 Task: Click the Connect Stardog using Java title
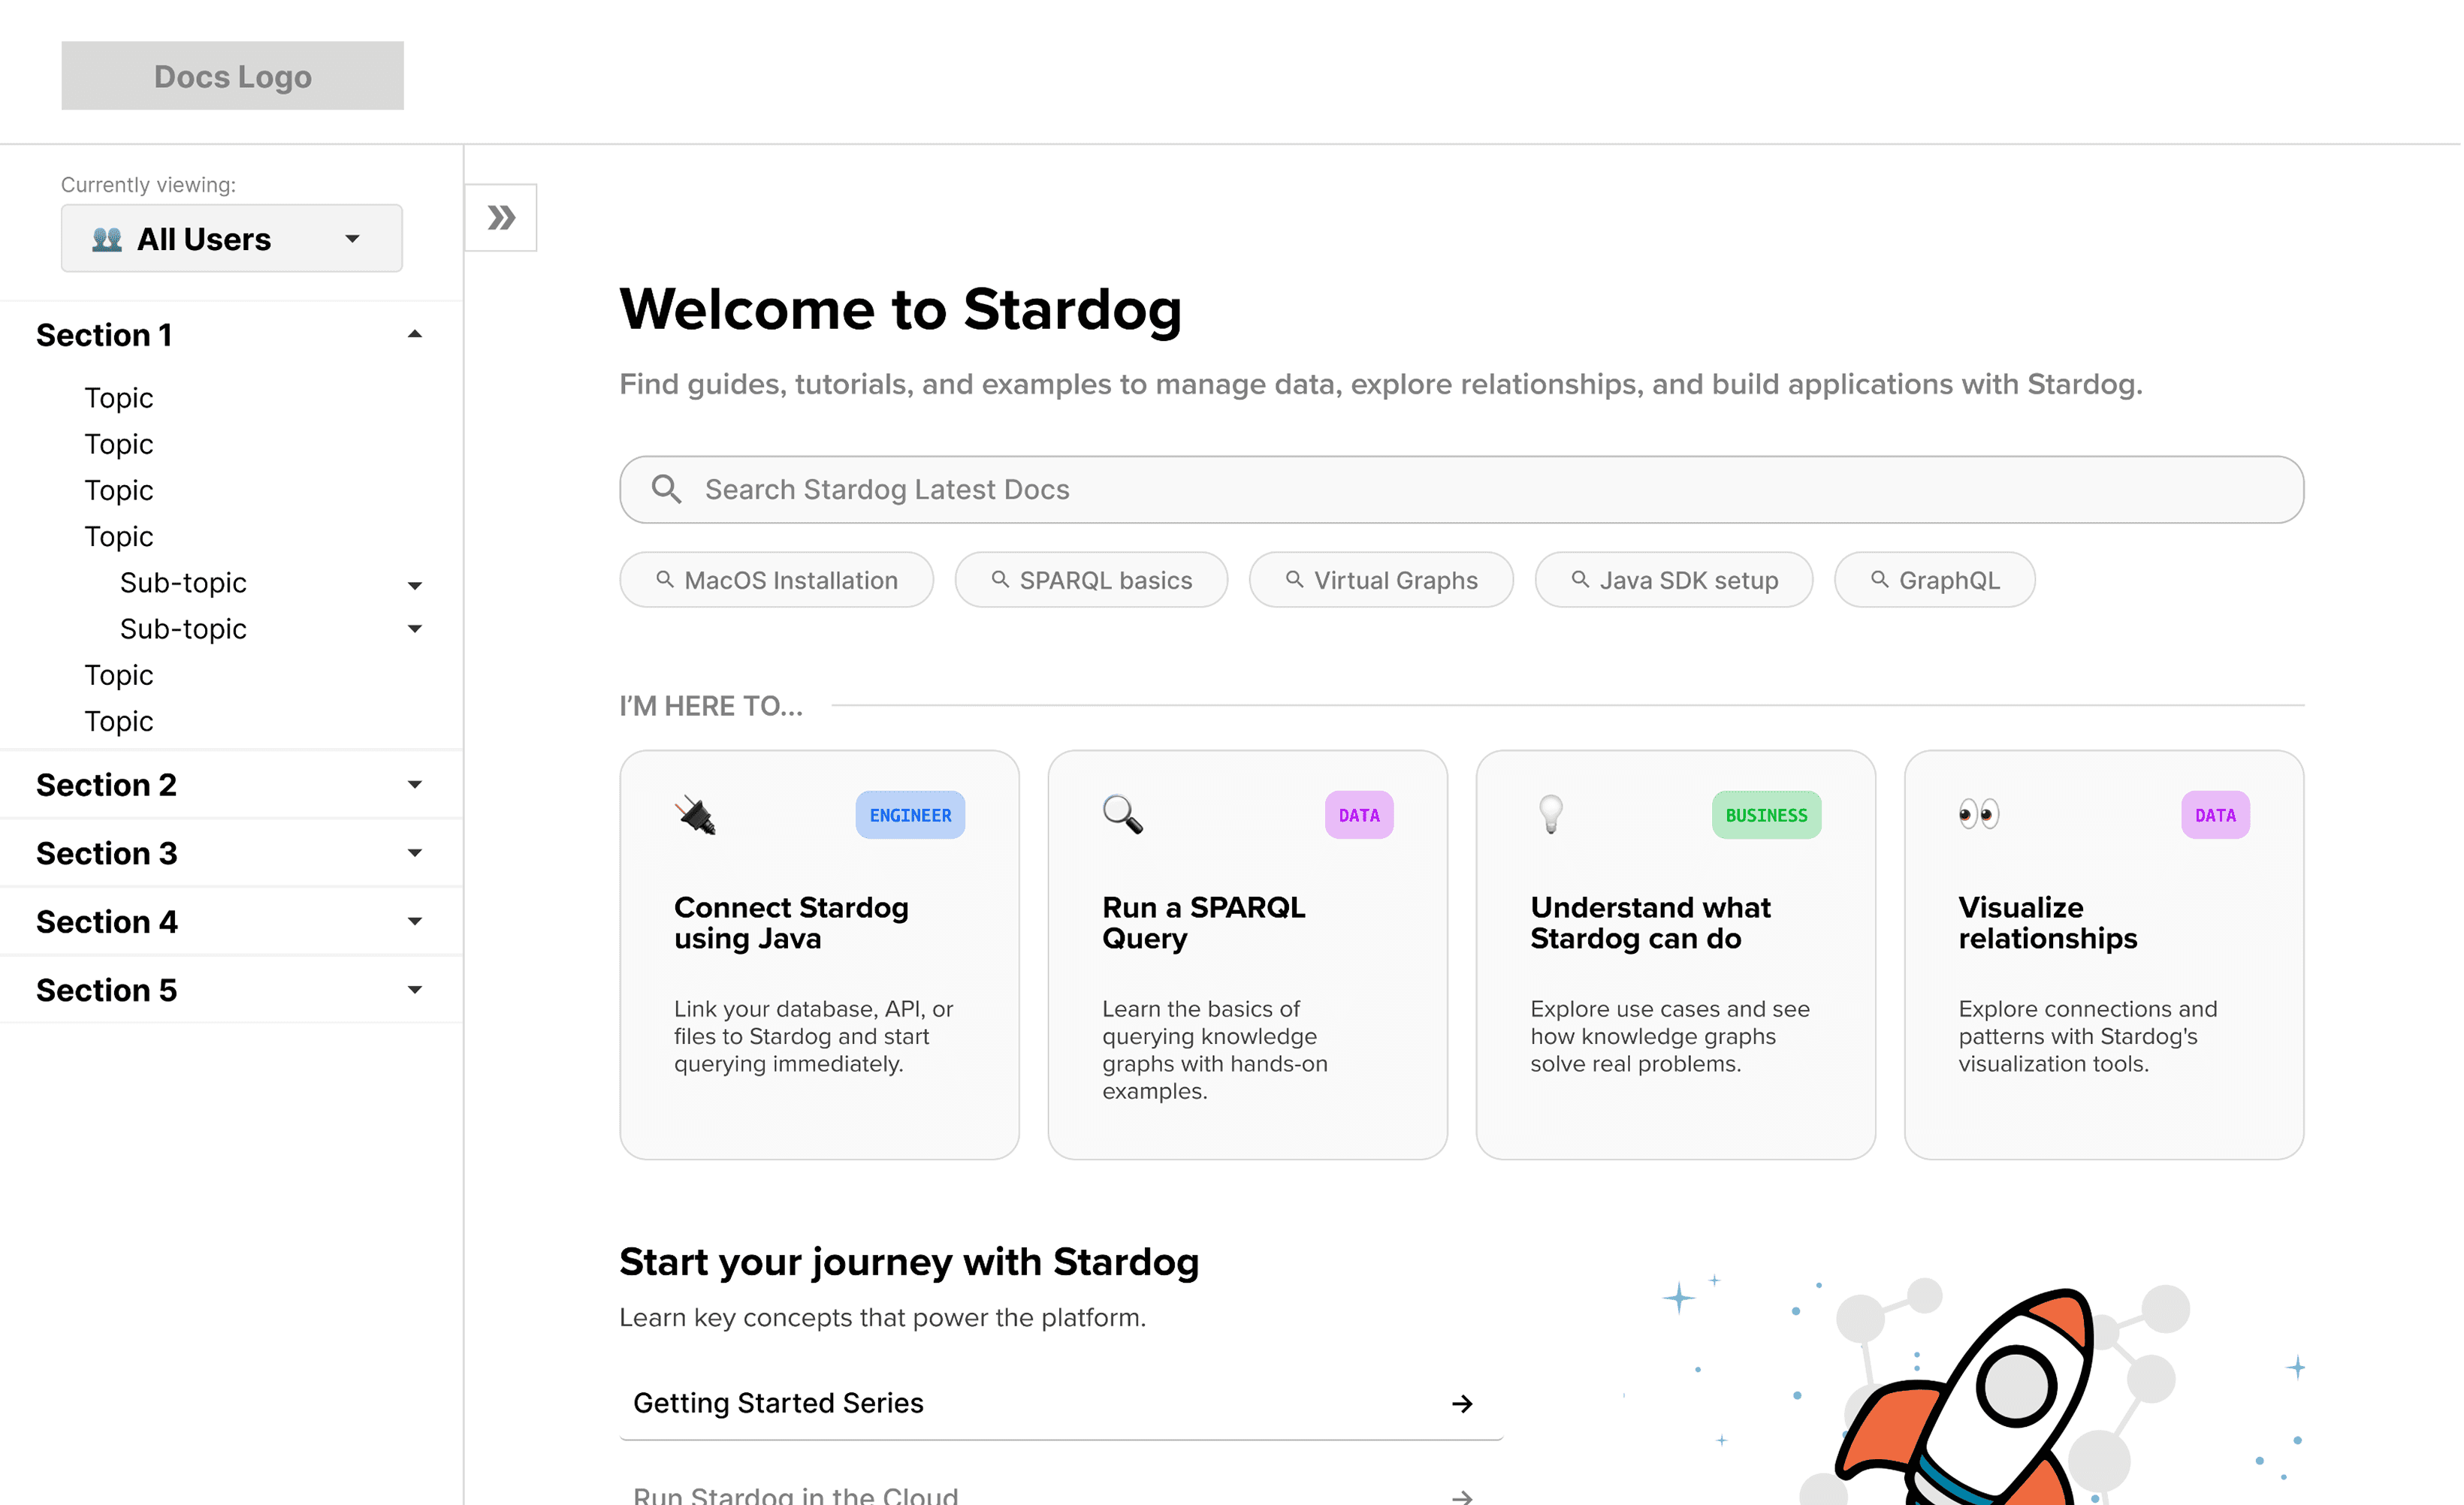(791, 923)
